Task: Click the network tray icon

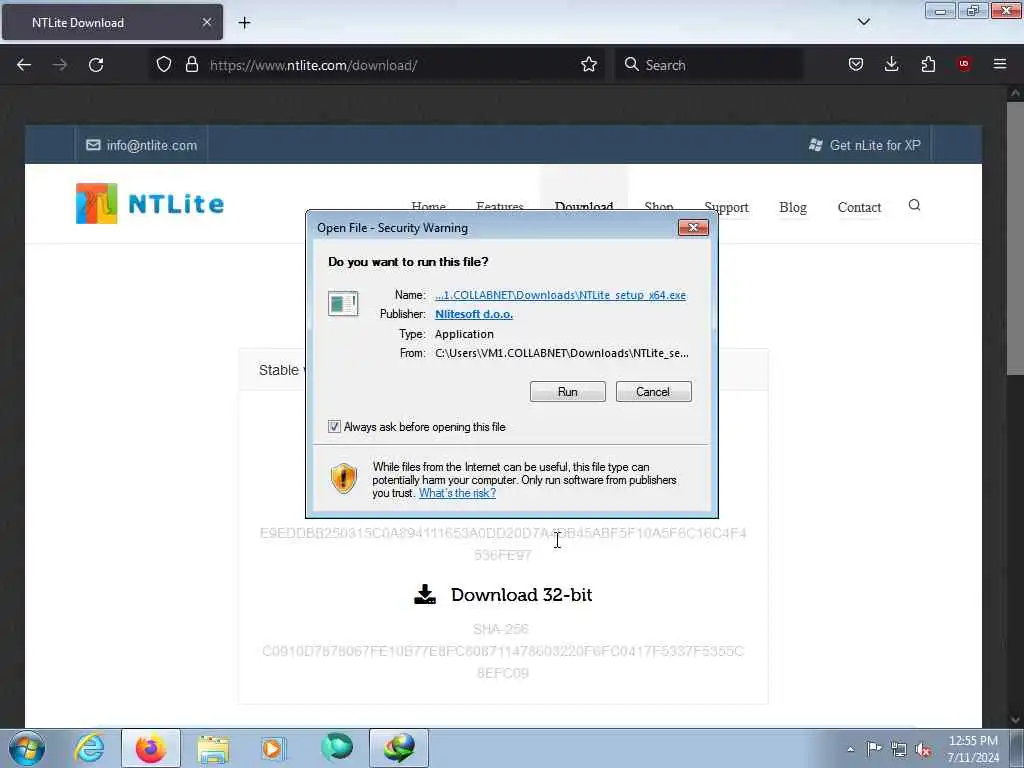Action: point(899,749)
